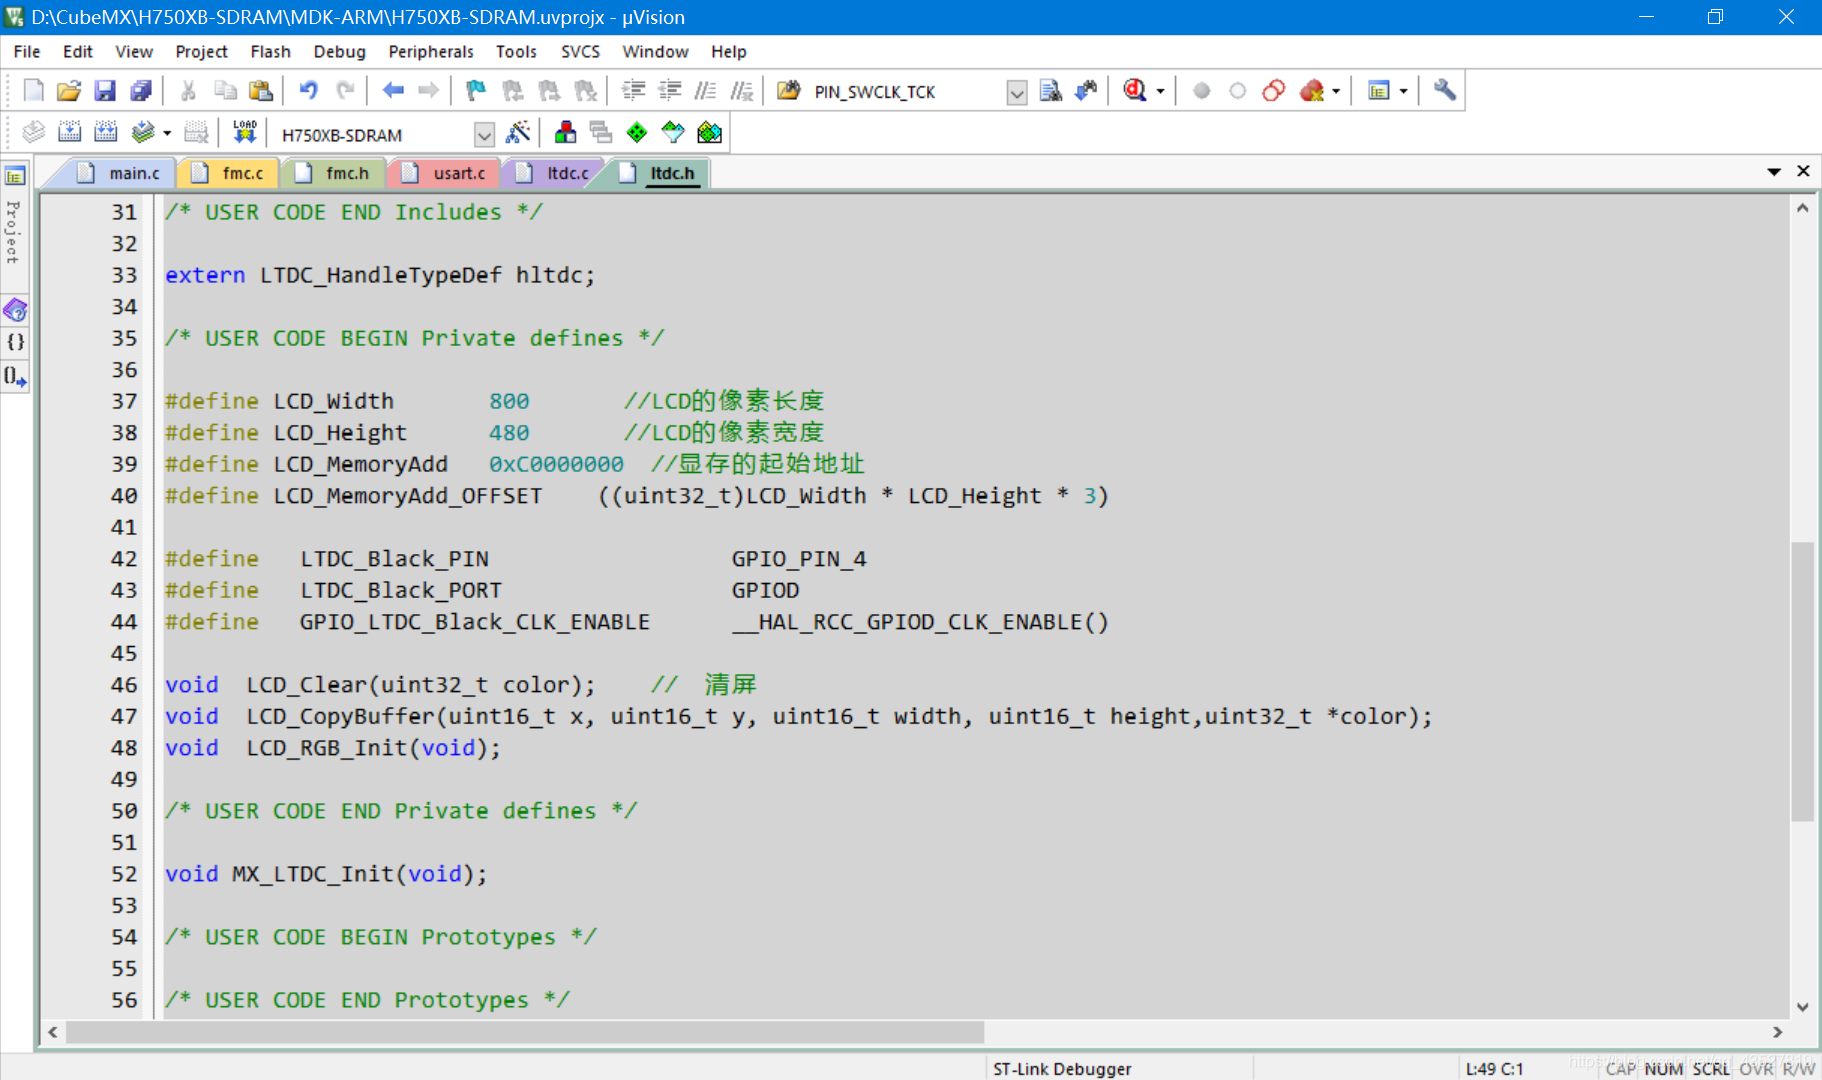Open the Peripherals menu
The image size is (1822, 1080).
[431, 52]
